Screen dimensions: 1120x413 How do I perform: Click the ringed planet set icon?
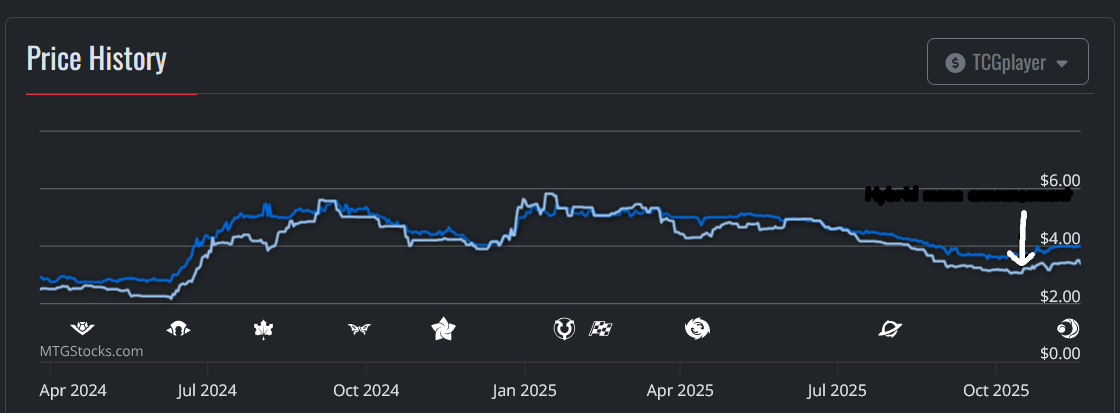(x=890, y=329)
